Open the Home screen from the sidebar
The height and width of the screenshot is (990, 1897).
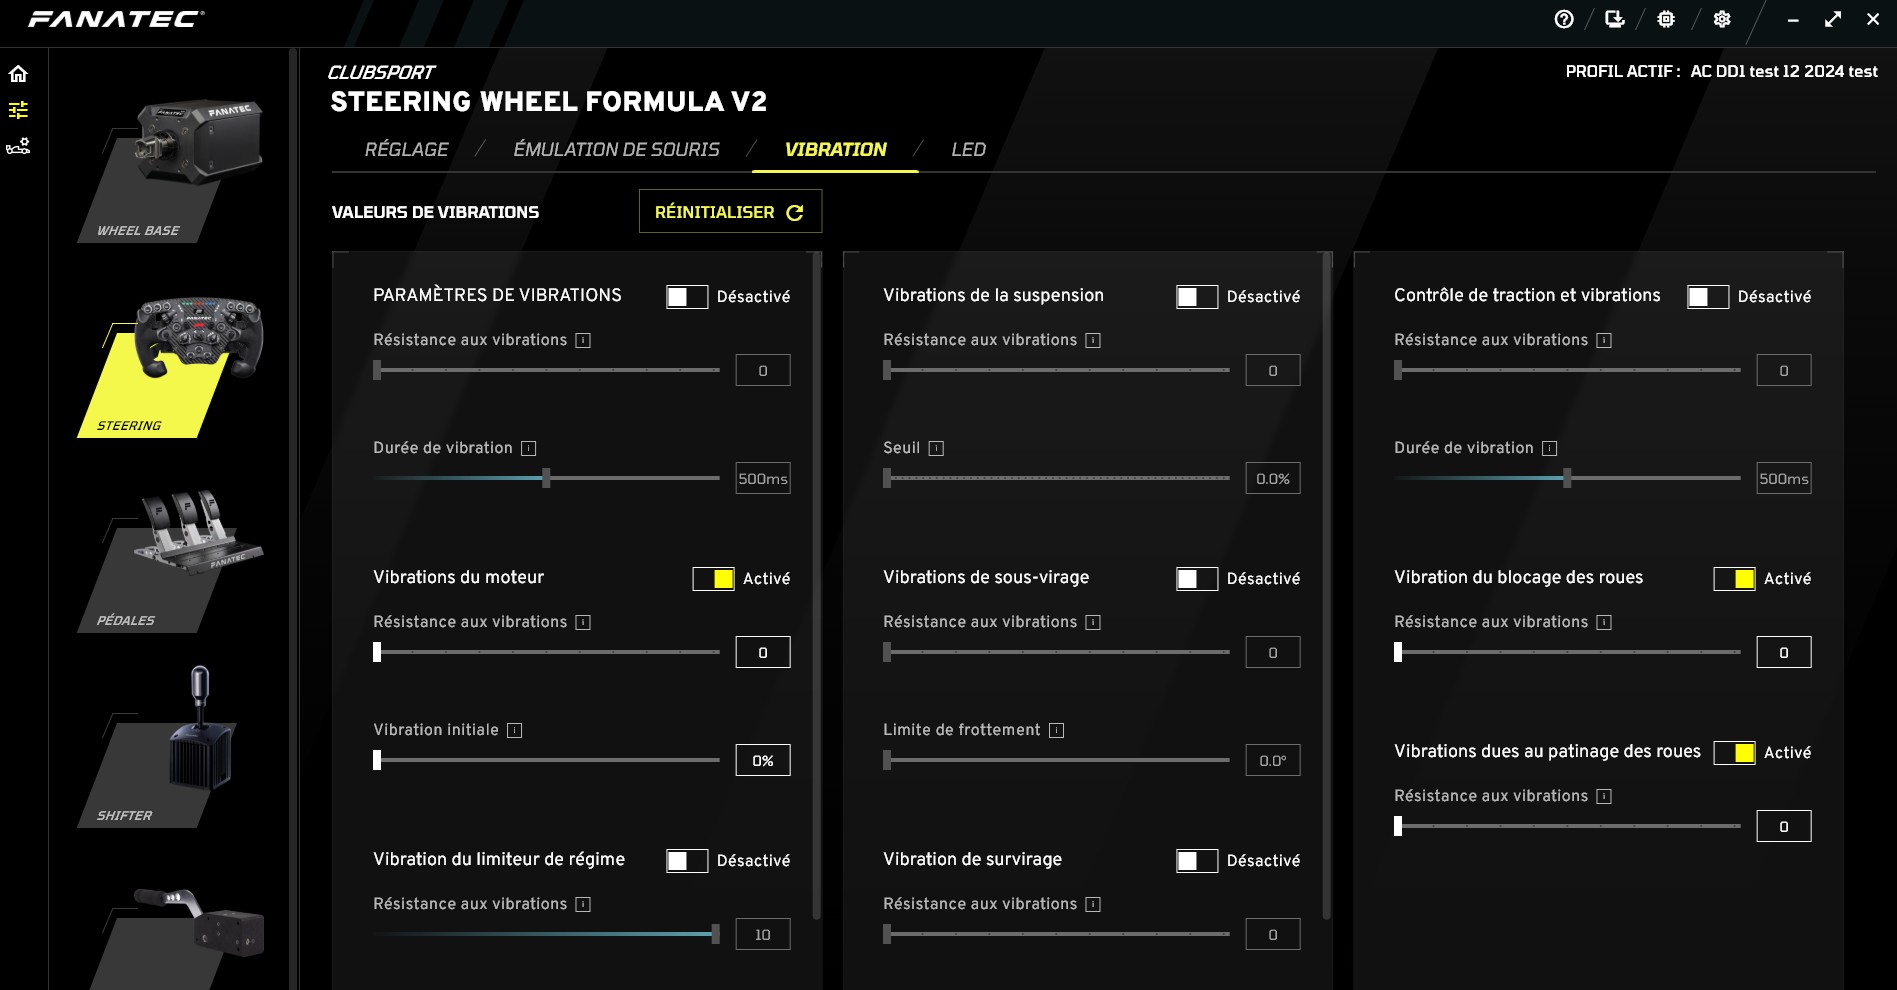click(x=16, y=73)
